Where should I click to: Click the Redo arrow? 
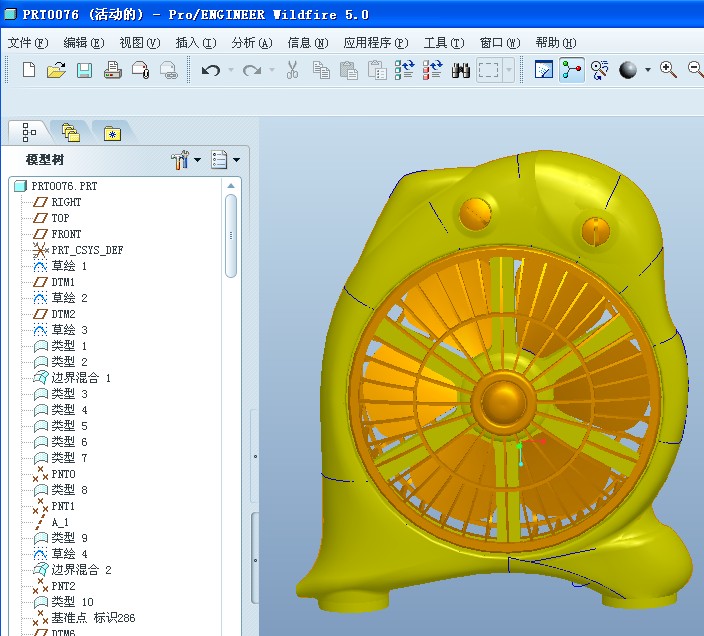point(252,70)
